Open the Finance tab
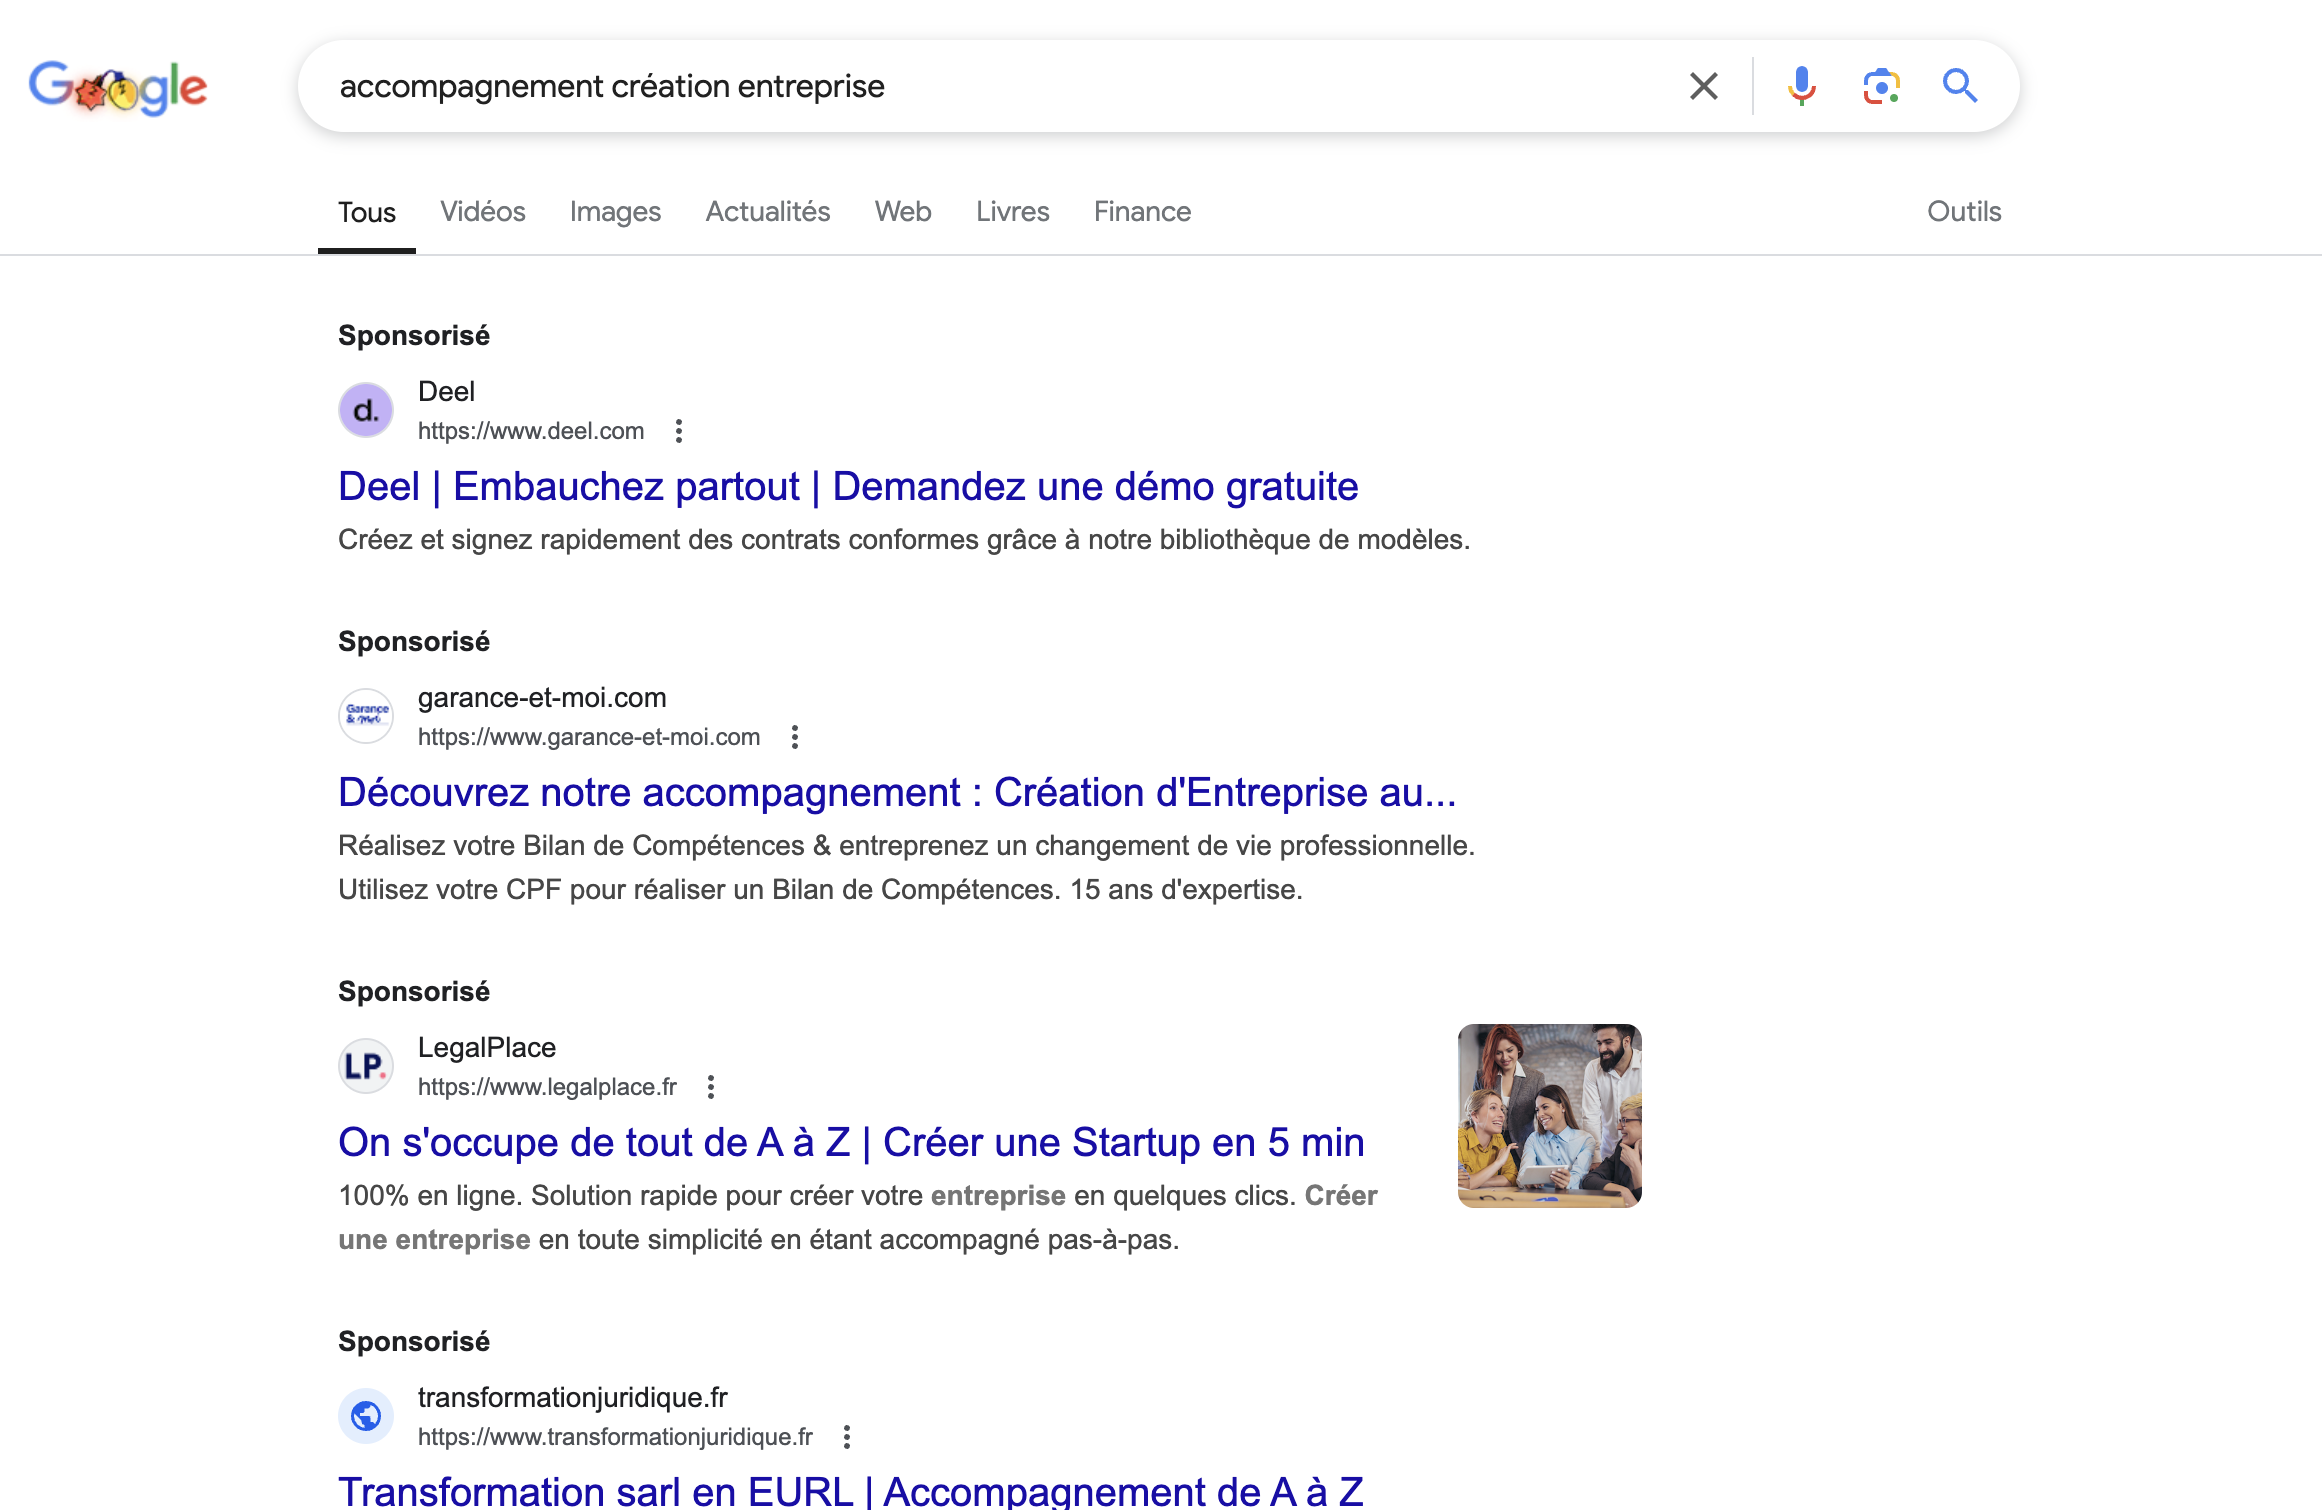 tap(1143, 212)
